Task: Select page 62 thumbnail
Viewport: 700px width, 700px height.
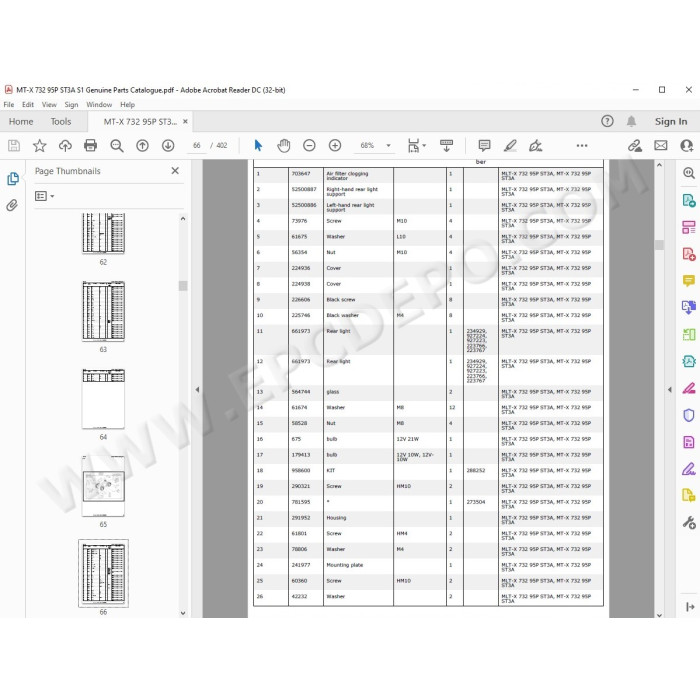Action: tap(103, 233)
